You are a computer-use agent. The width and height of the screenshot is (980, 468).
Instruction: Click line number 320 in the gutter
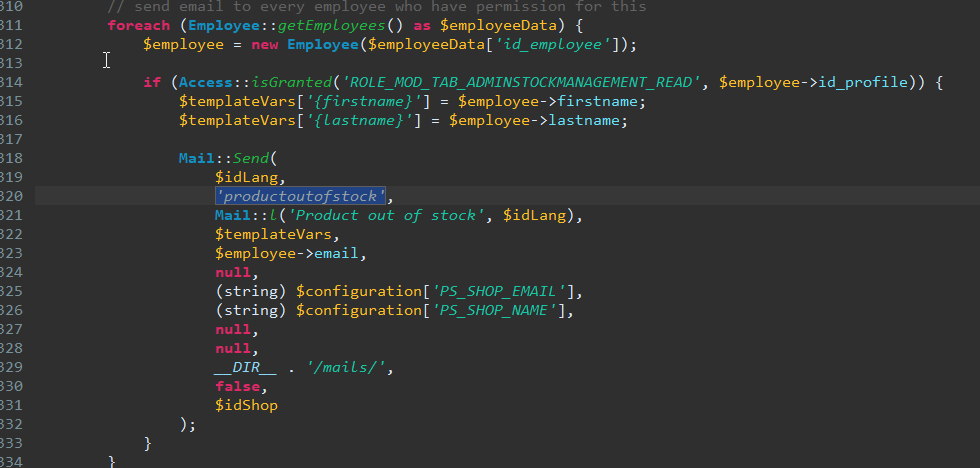(x=11, y=196)
